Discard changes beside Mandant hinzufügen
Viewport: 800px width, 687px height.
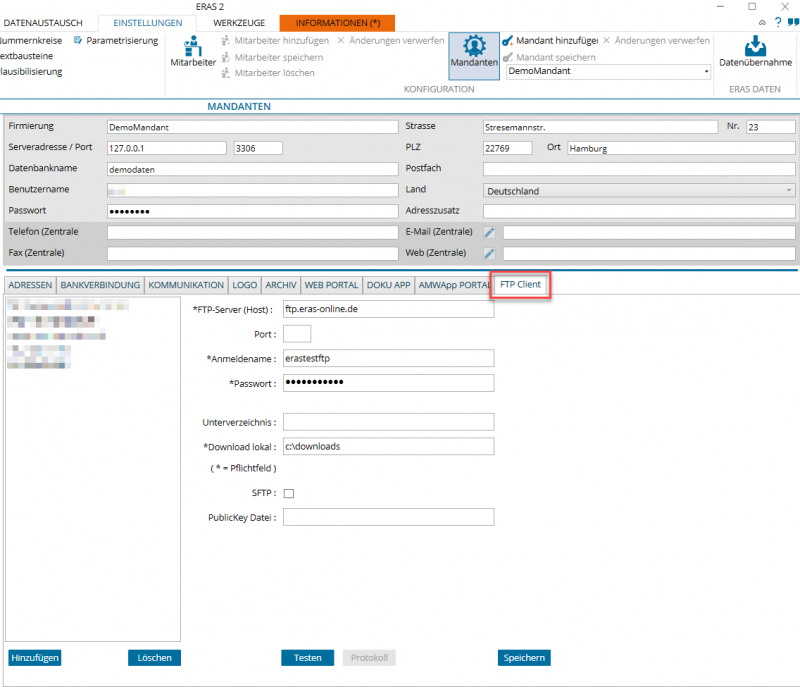(x=656, y=40)
